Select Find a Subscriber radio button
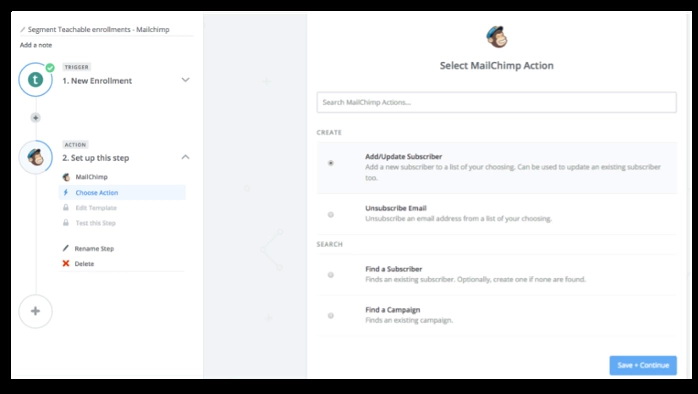 (331, 275)
